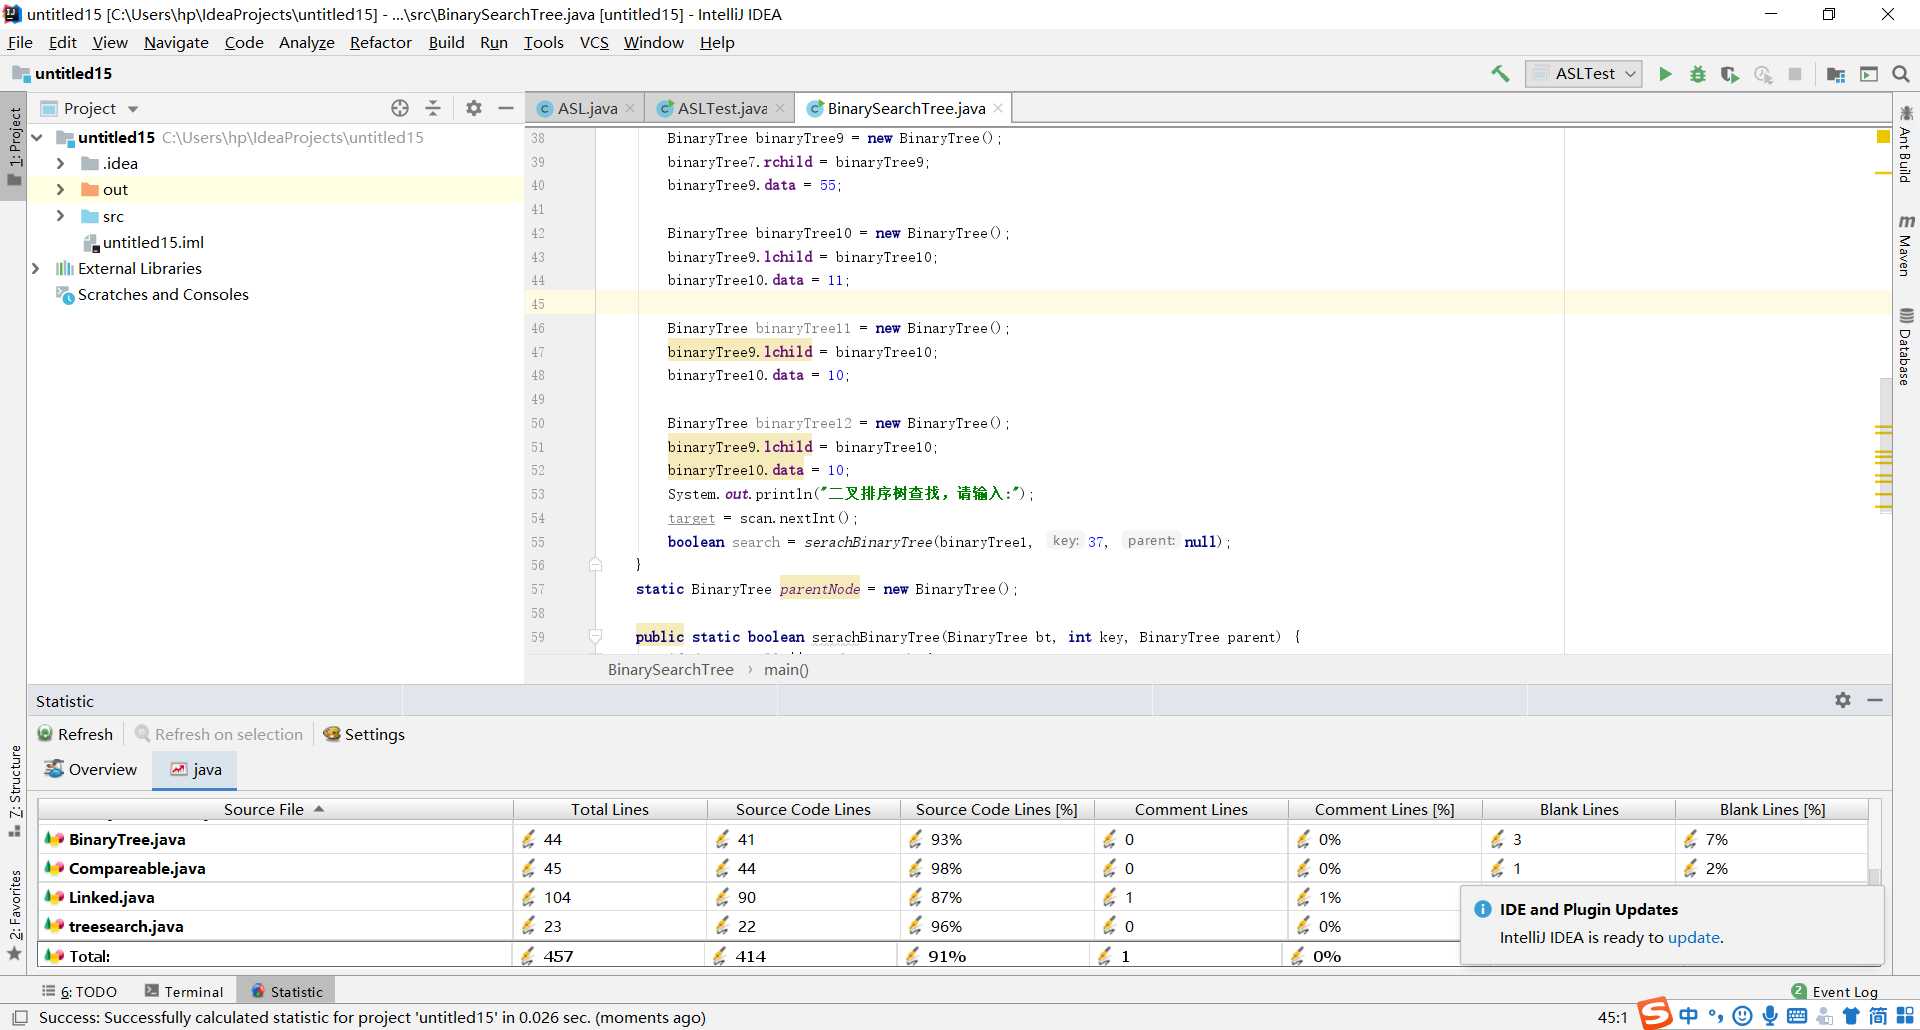
Task: Open the VCS menu
Action: point(594,42)
